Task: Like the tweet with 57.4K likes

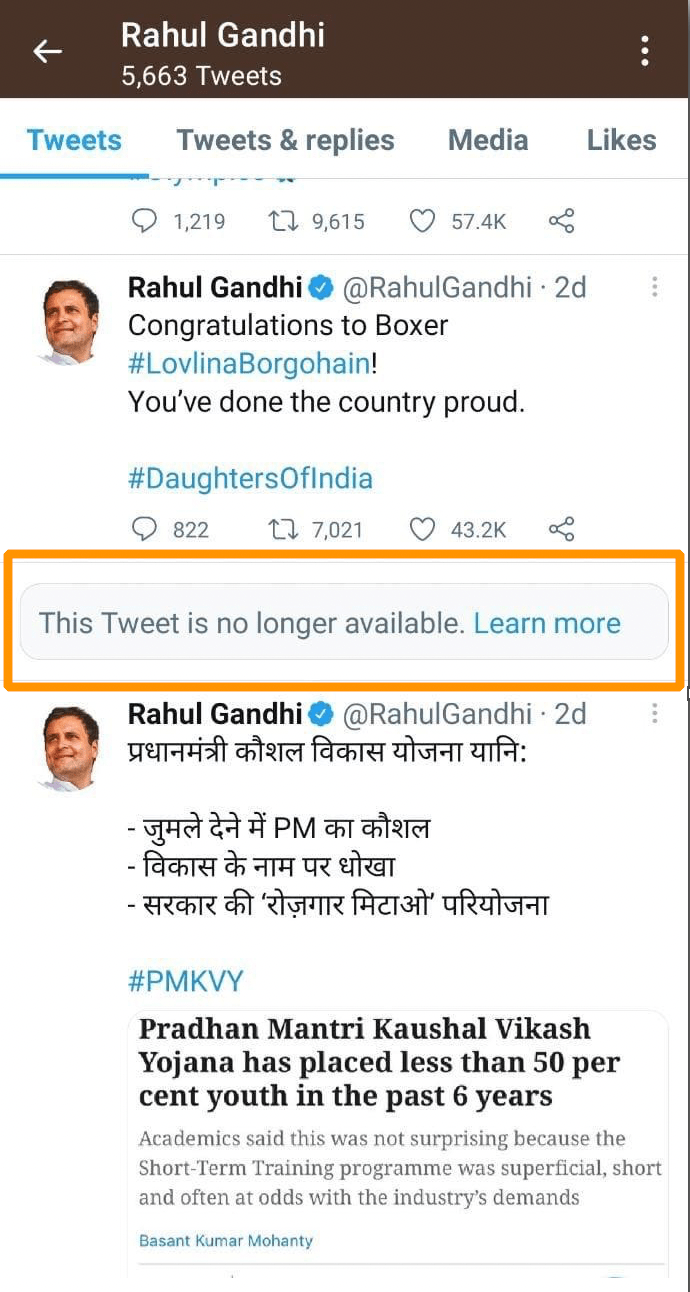Action: click(423, 221)
